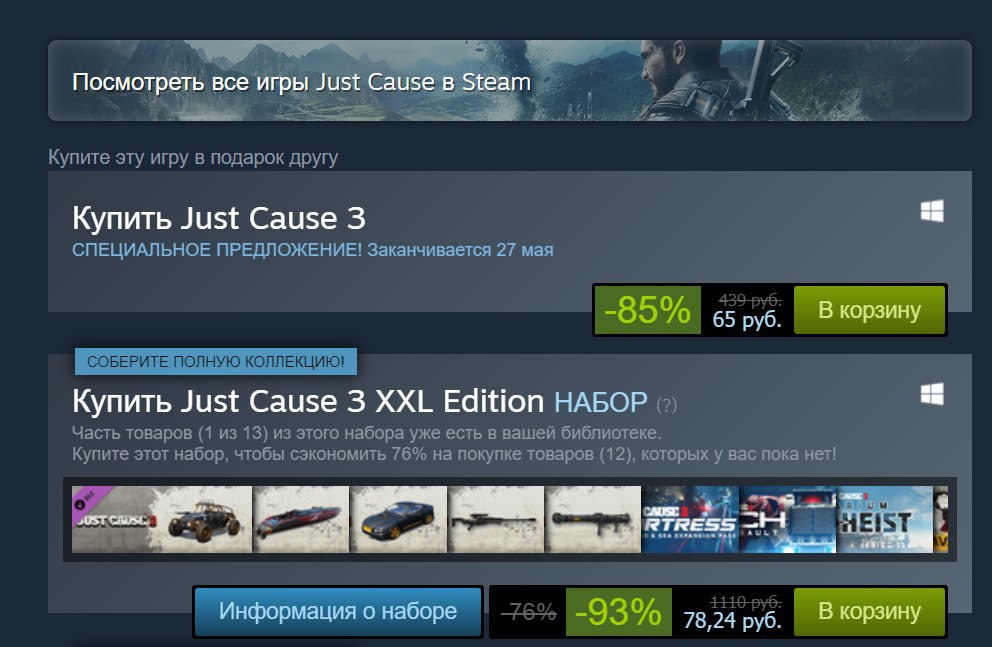992x647 pixels.
Task: Open 'Информация о наборе' bundle info
Action: (338, 611)
